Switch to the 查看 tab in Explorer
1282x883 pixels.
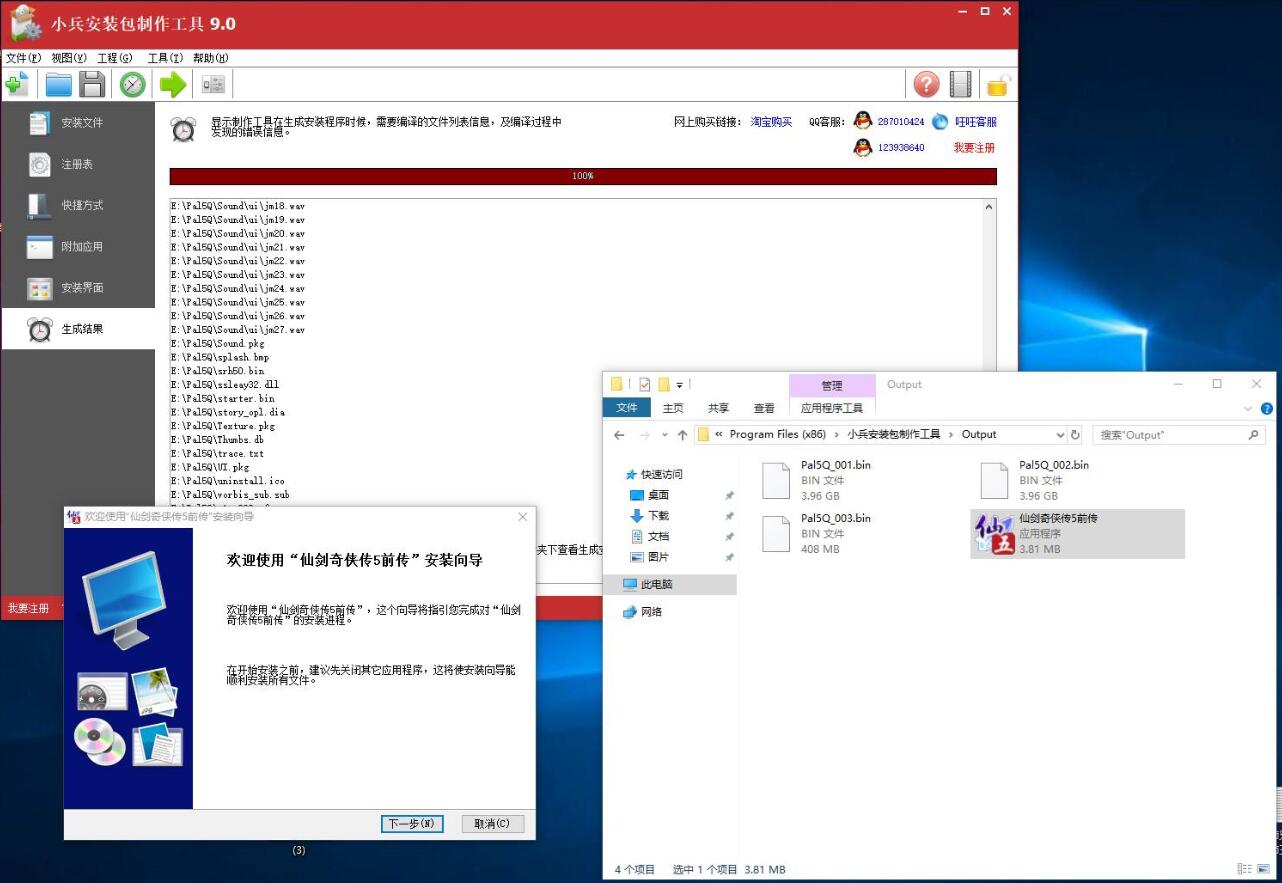(x=763, y=407)
